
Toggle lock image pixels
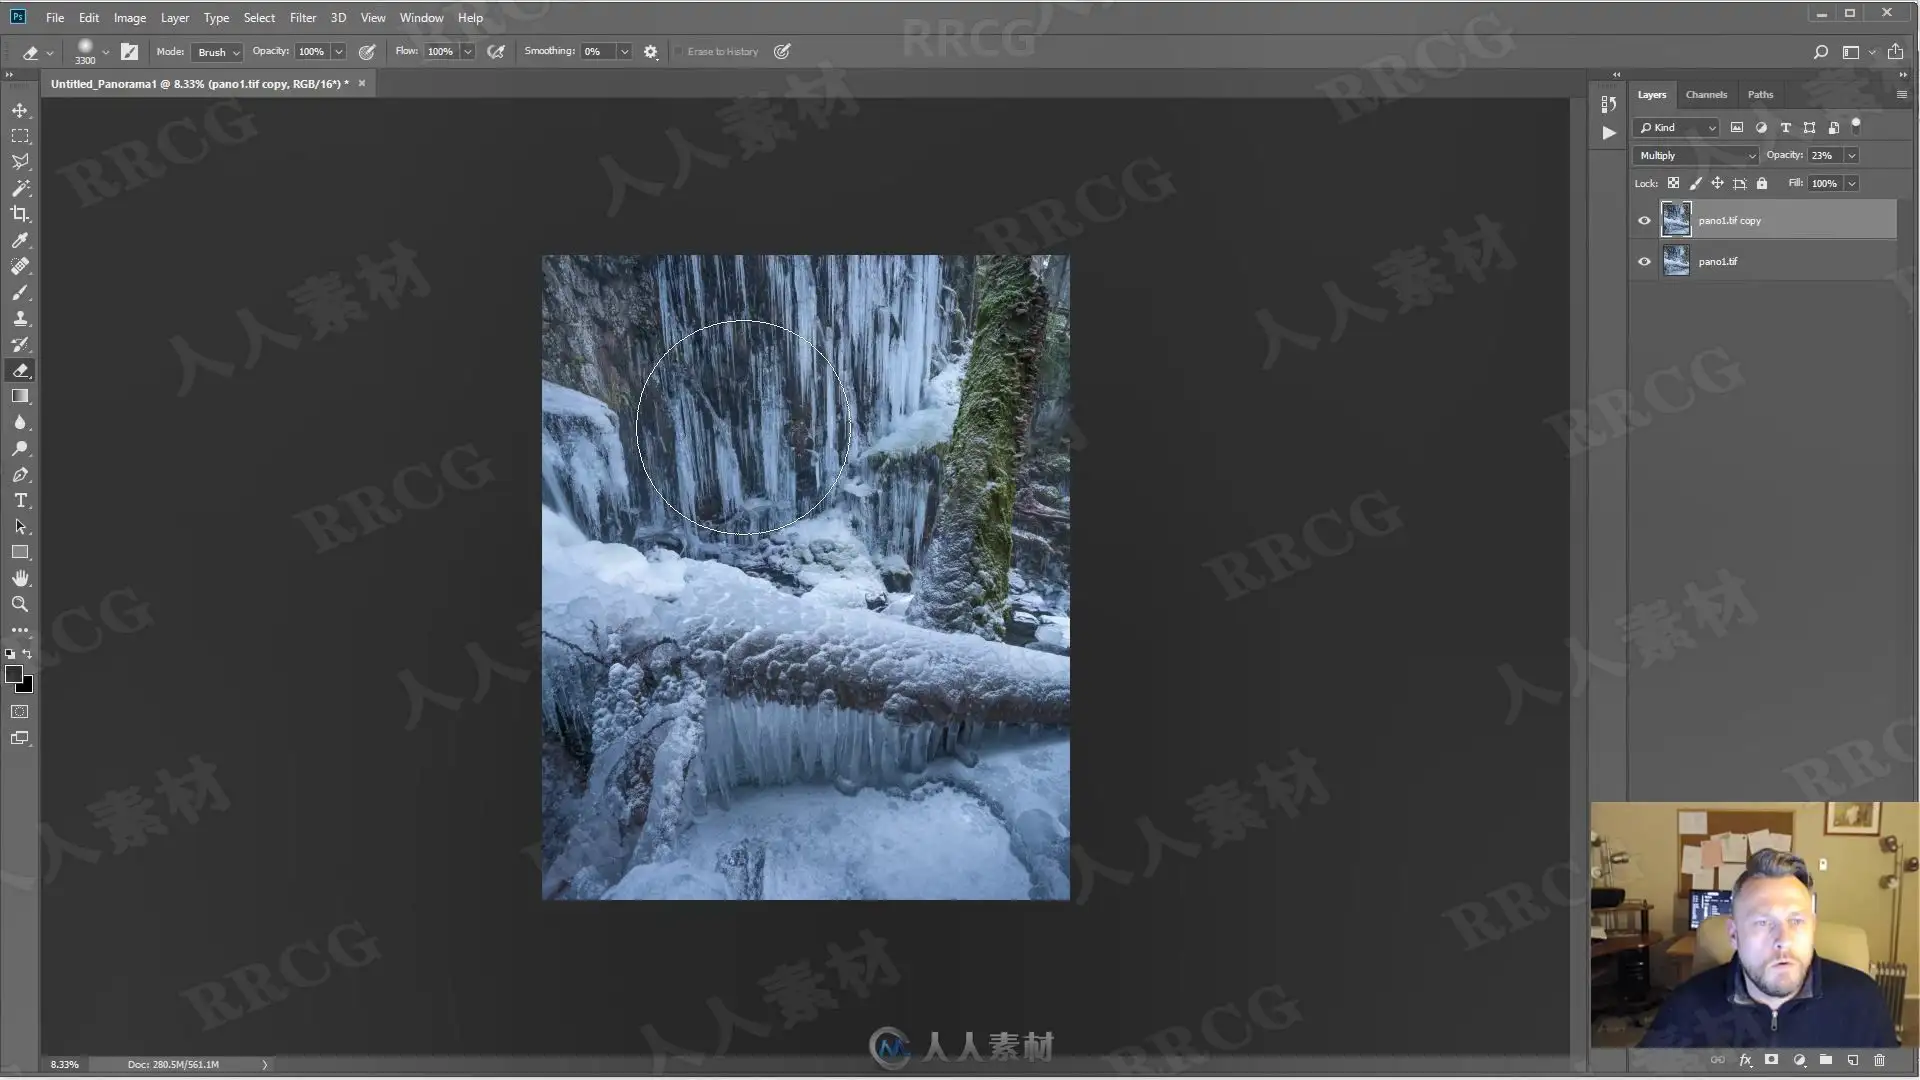point(1695,183)
